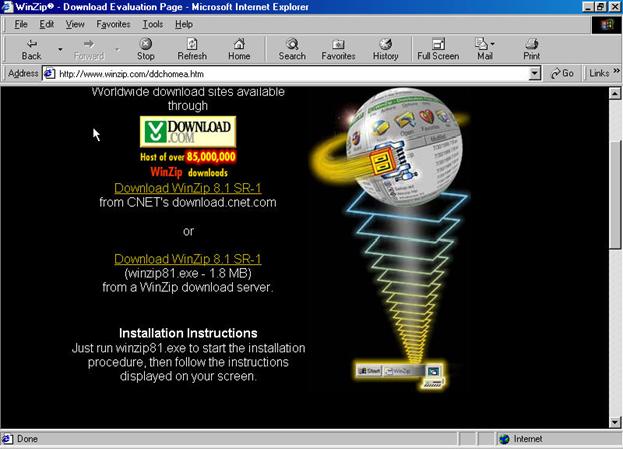
Task: Open the Tools menu
Action: pos(153,24)
